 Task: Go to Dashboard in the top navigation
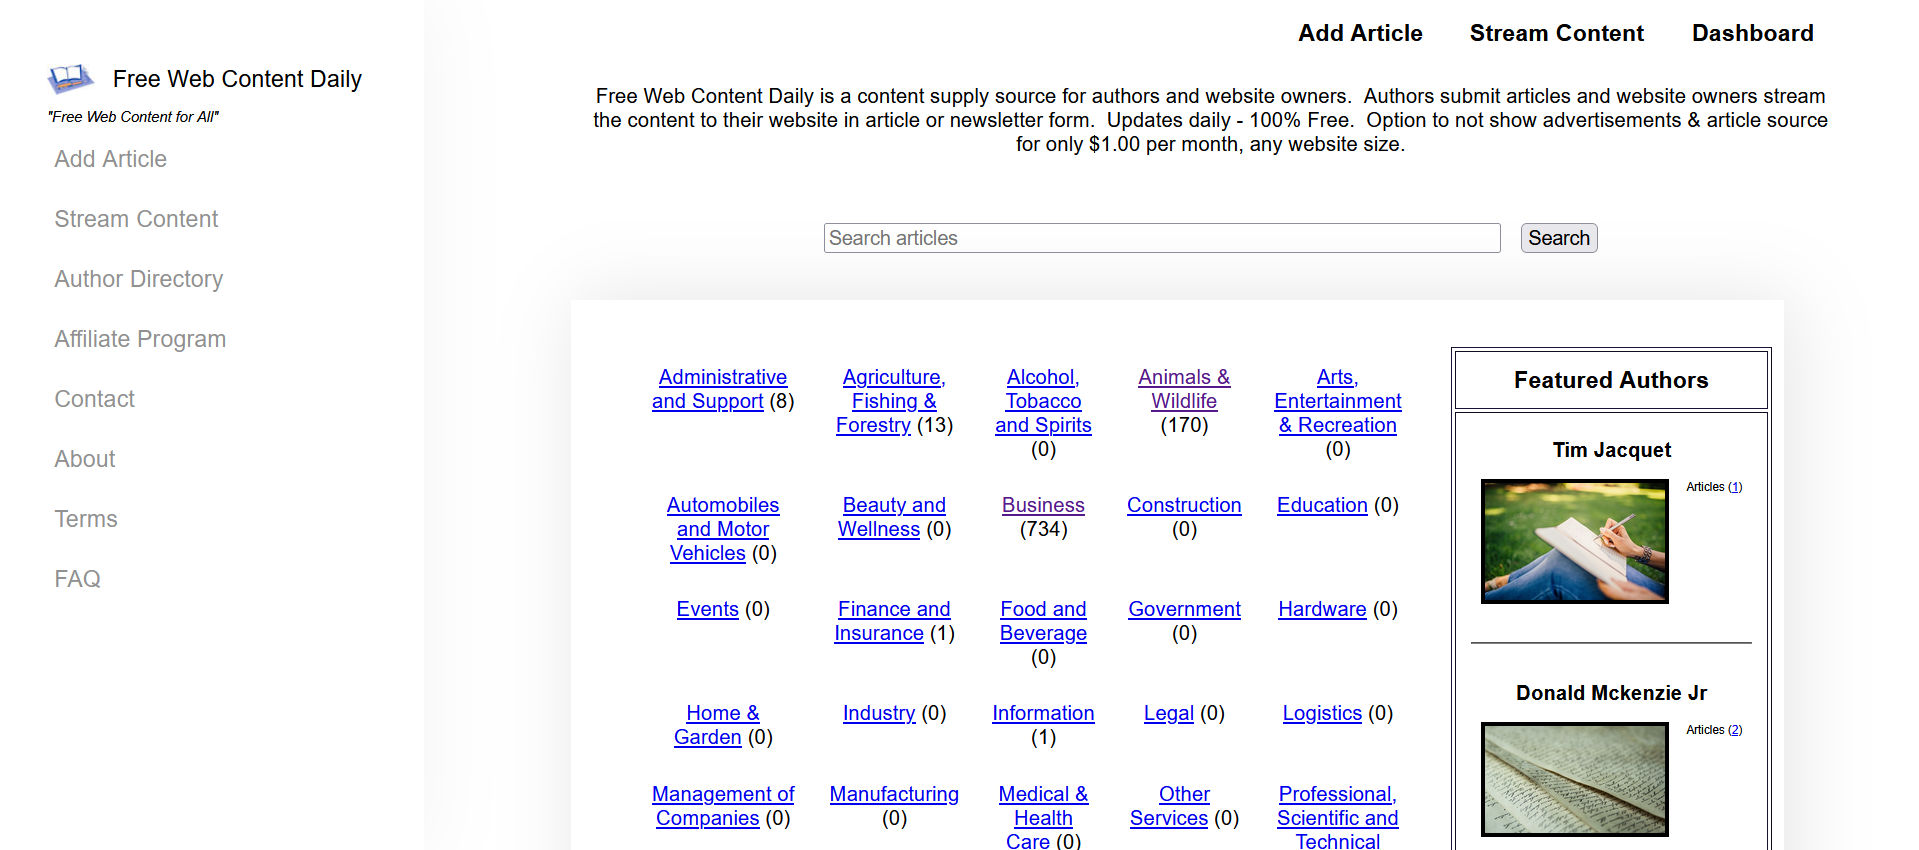click(1751, 33)
